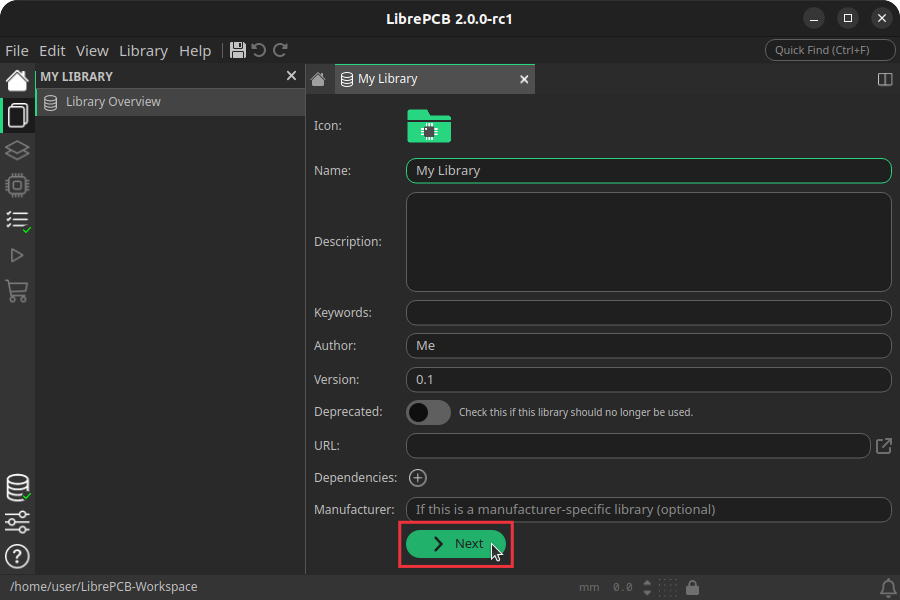Open the Home sidebar icon
900x600 pixels.
click(x=17, y=79)
